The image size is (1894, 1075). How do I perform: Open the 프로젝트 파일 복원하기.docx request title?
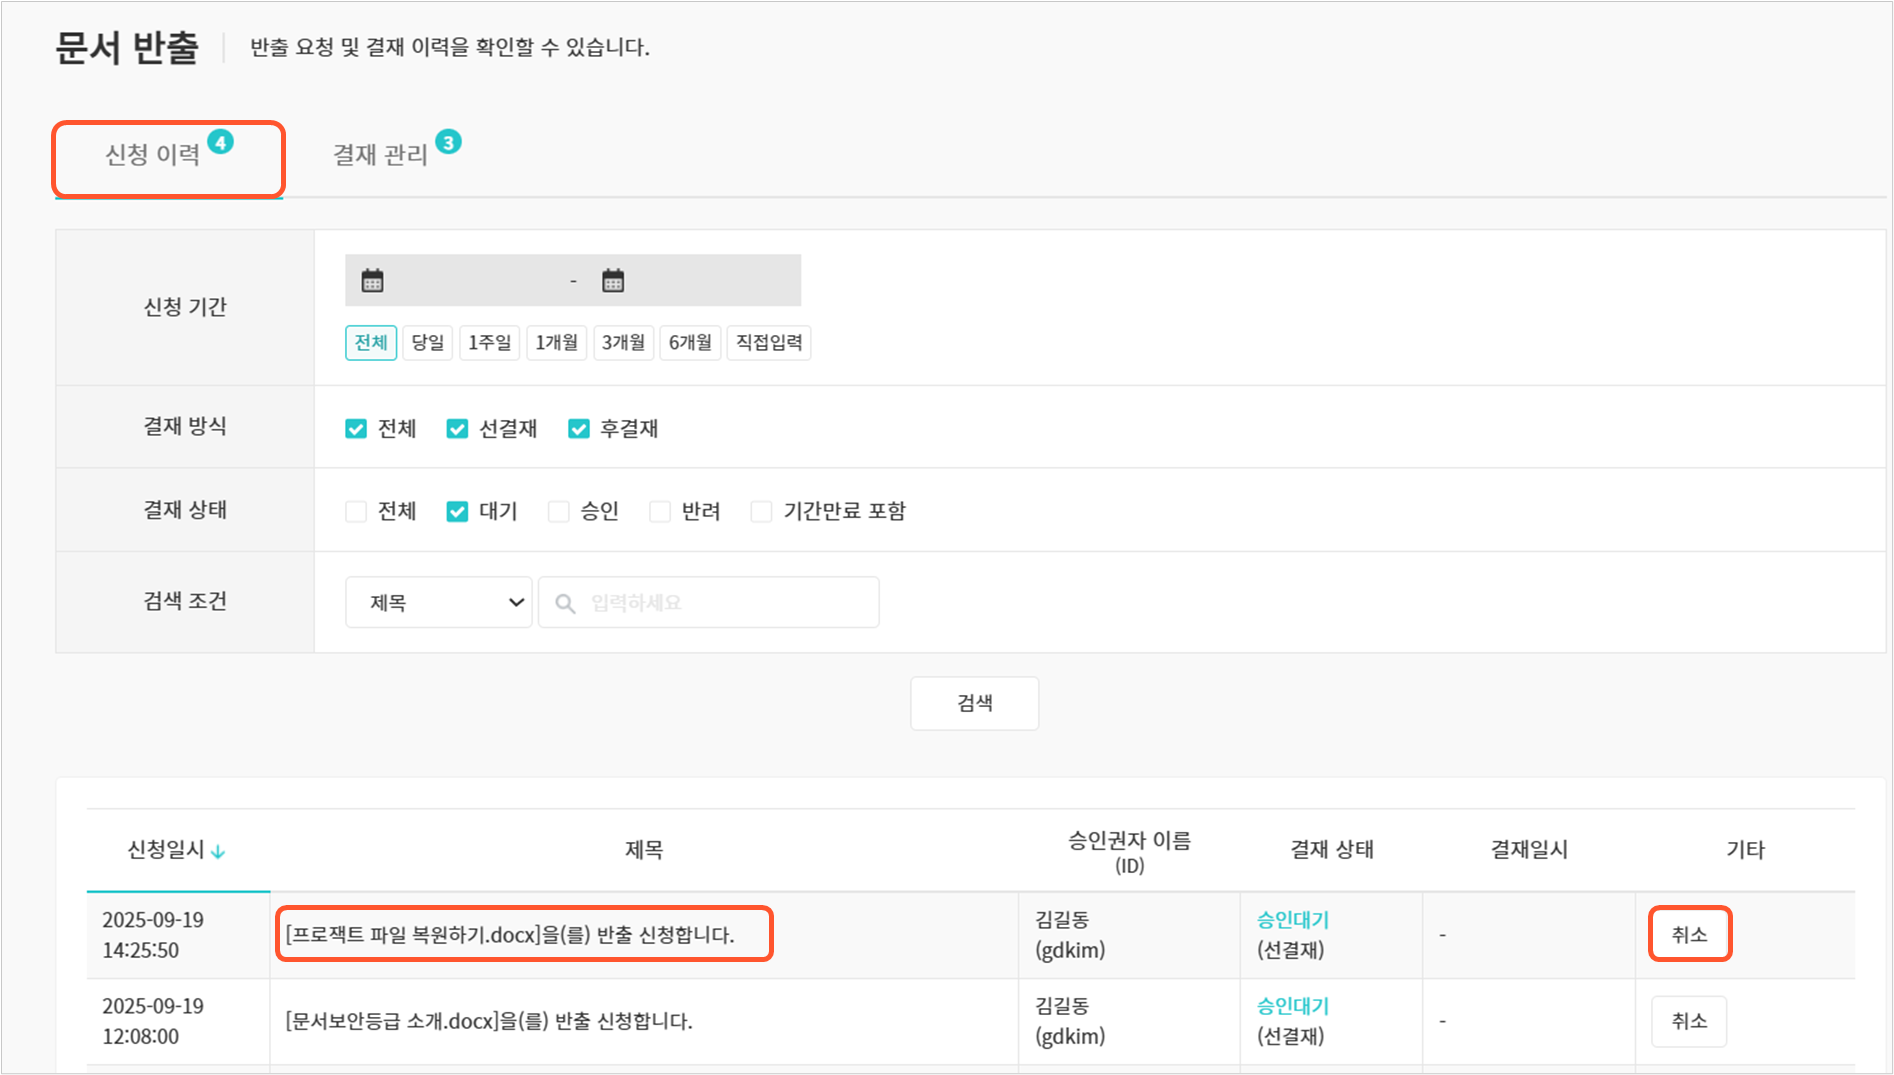click(510, 935)
